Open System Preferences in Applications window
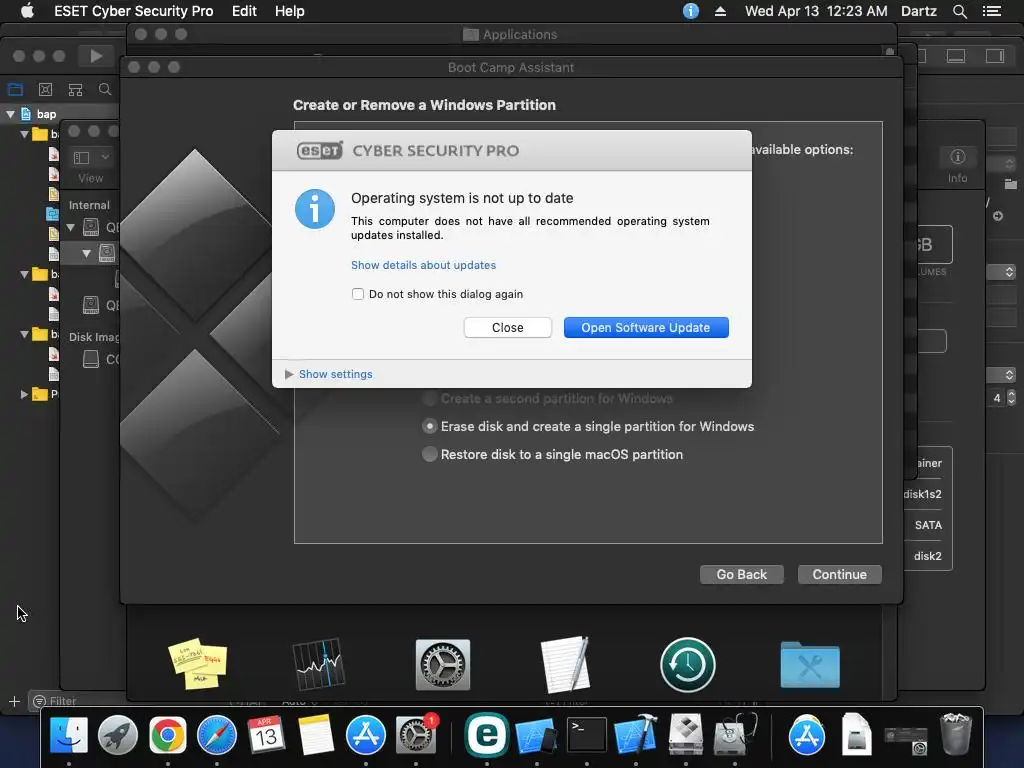1024x768 pixels. pyautogui.click(x=443, y=664)
